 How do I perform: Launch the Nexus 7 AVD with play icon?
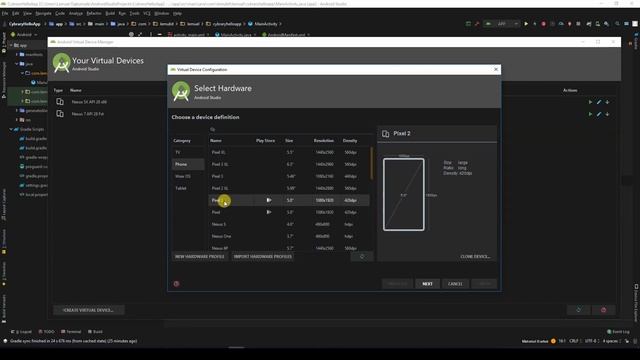tap(590, 114)
